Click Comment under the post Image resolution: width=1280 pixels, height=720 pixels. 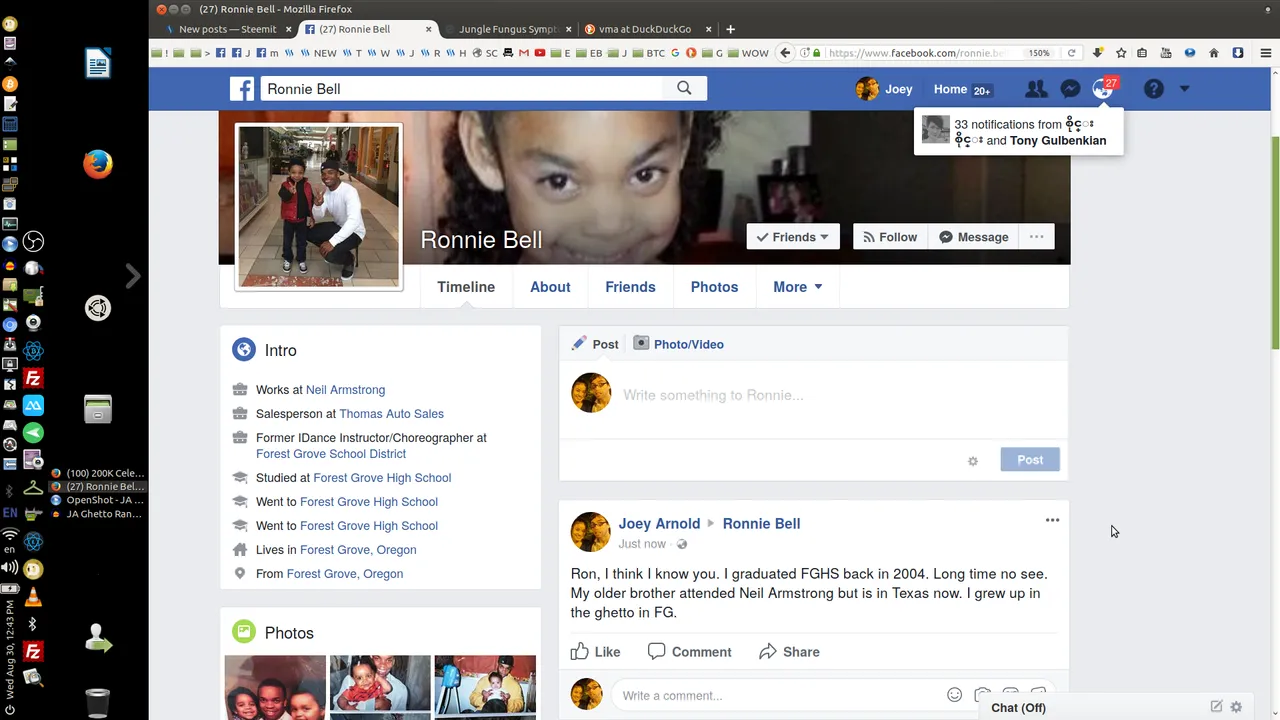point(690,652)
